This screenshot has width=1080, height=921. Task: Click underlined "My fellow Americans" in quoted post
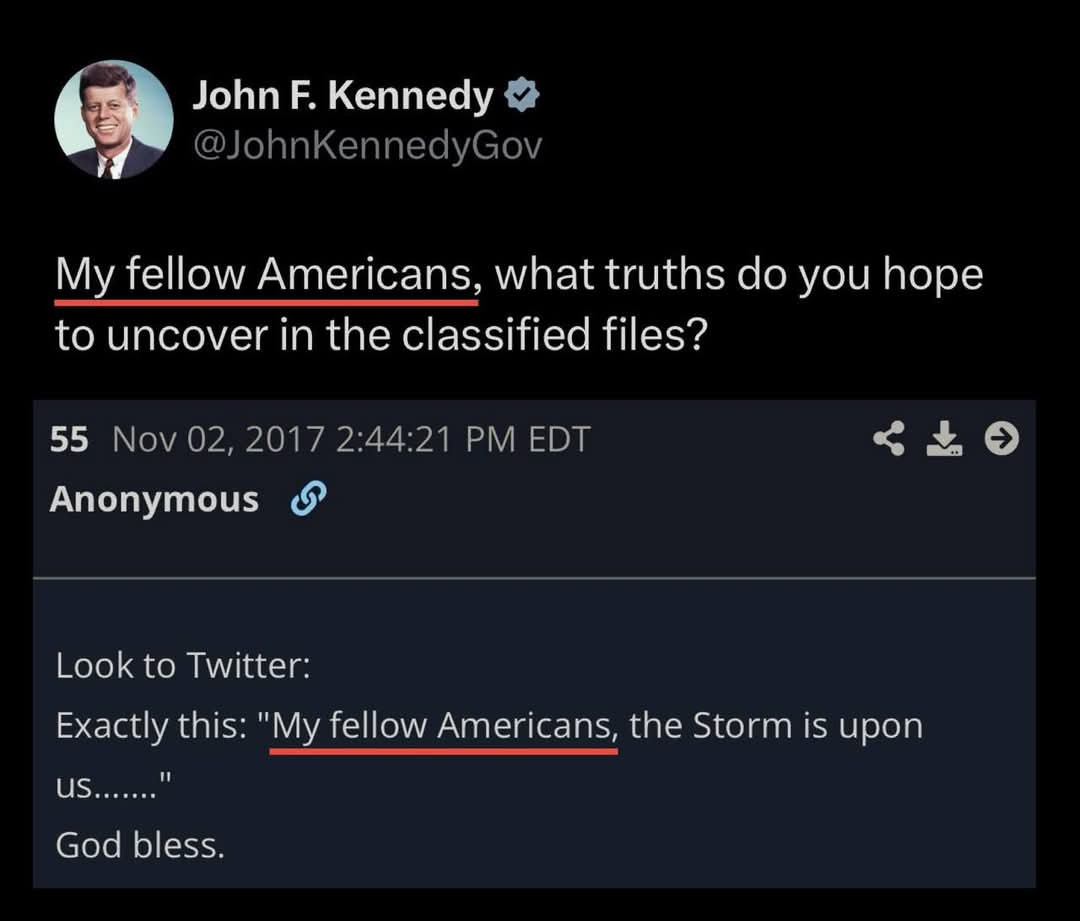pos(445,725)
